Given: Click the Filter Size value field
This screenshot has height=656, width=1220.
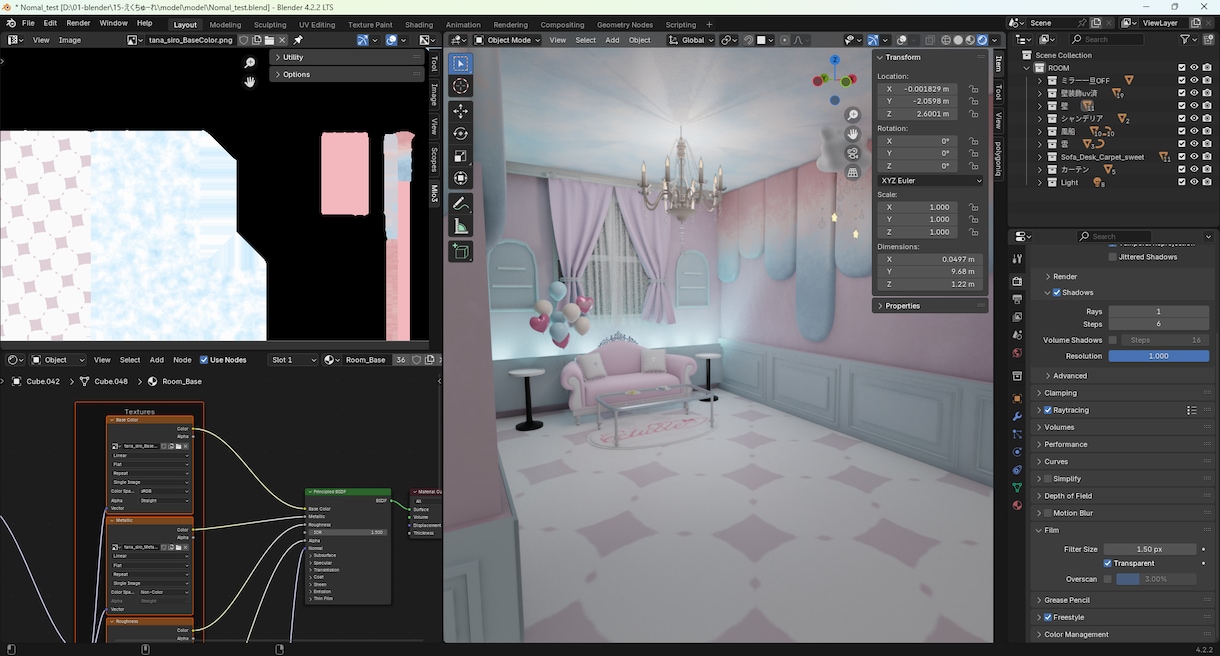Looking at the screenshot, I should click(x=1150, y=549).
